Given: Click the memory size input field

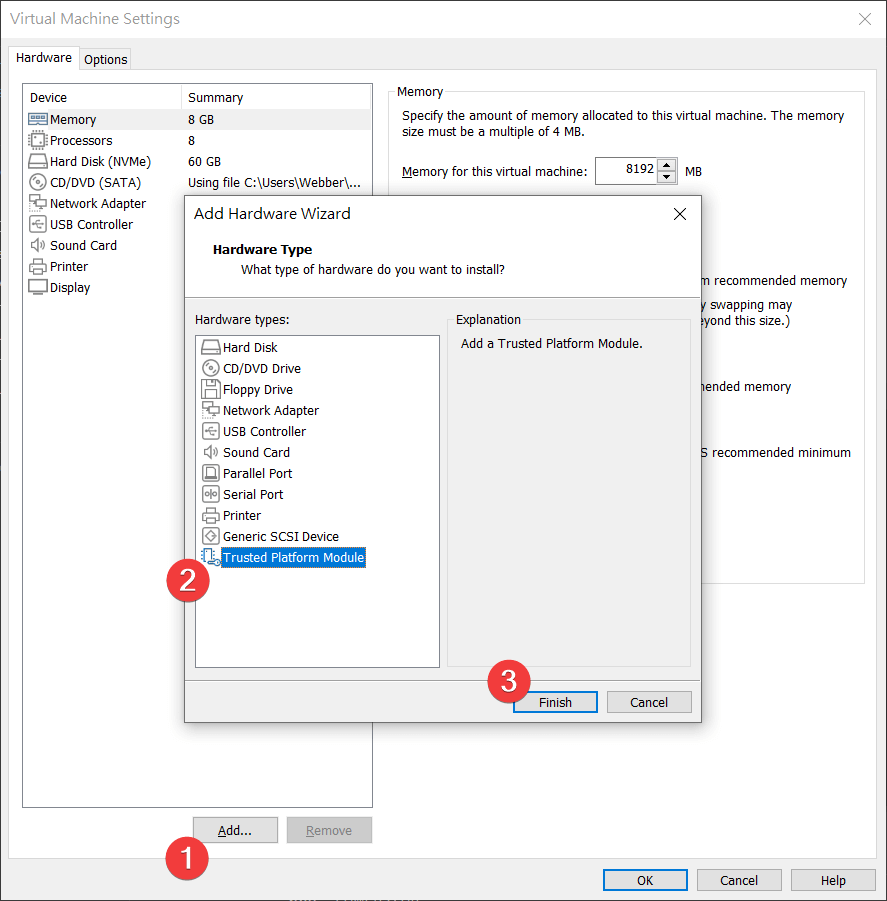Looking at the screenshot, I should click(626, 171).
